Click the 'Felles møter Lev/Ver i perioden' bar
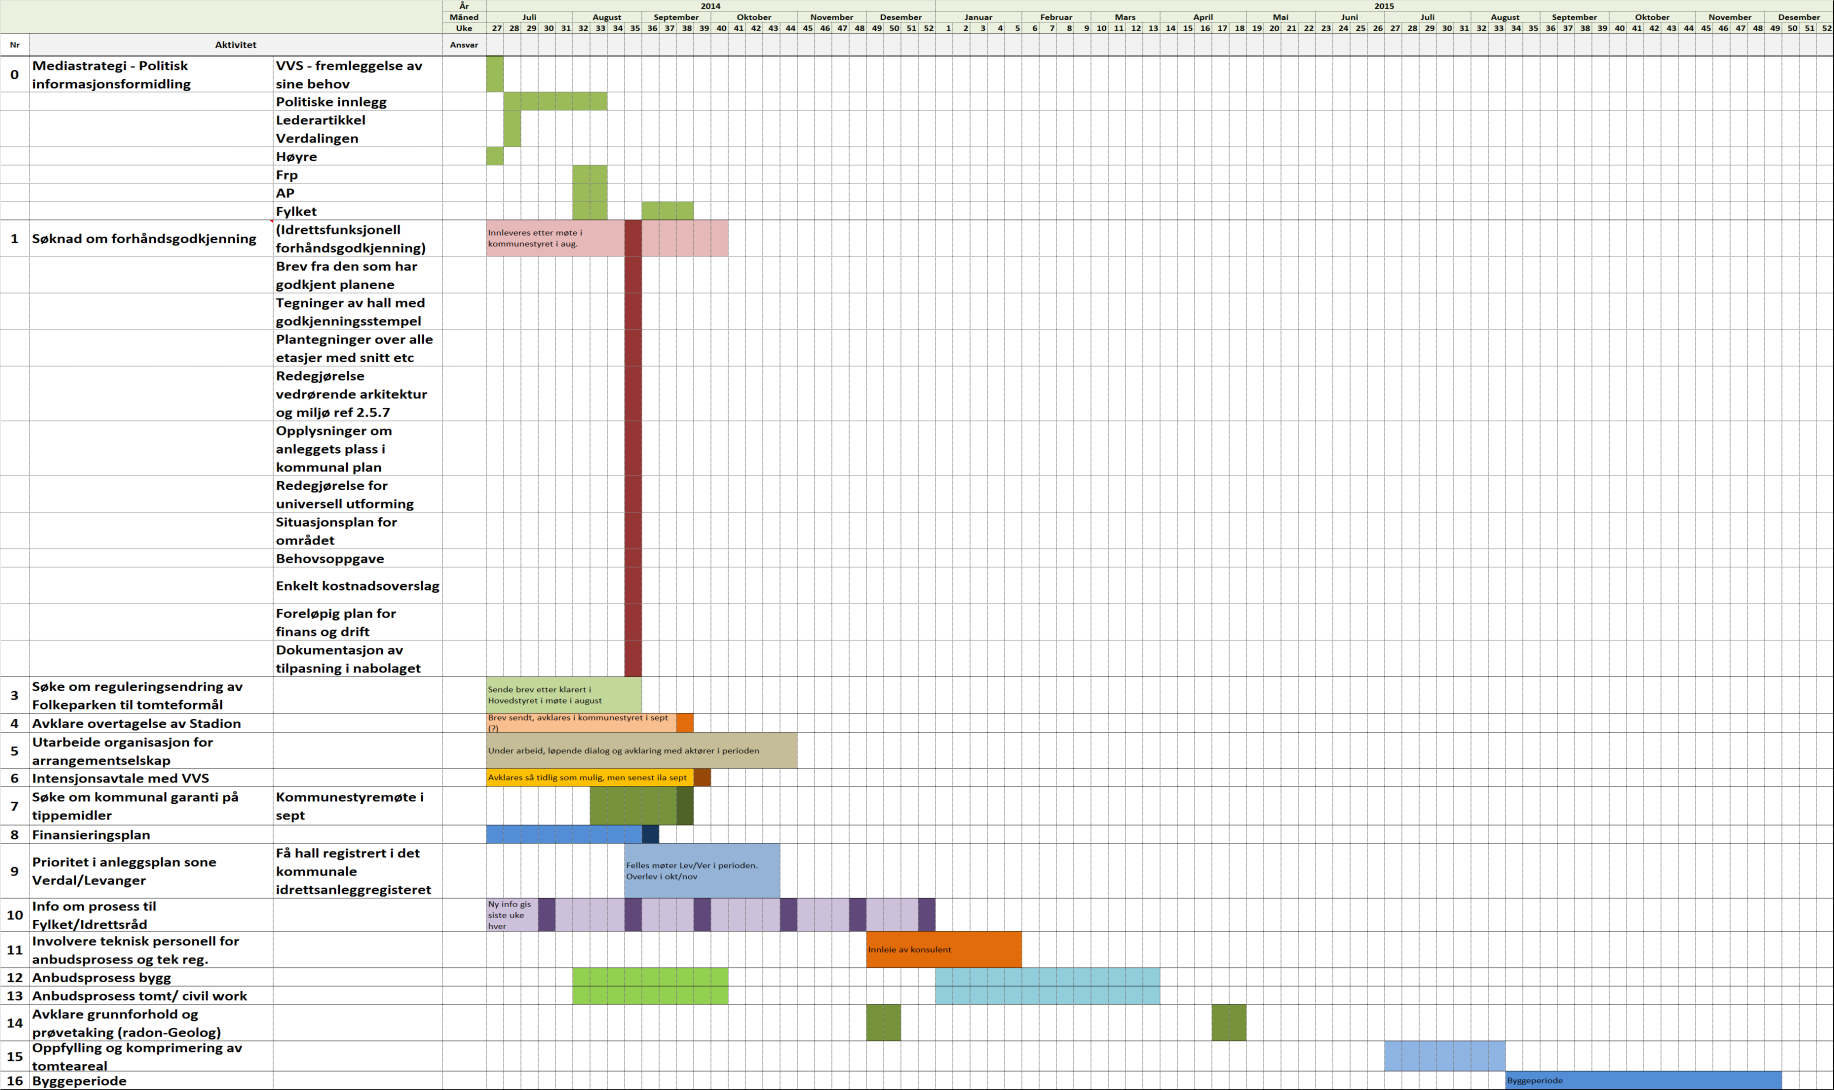 (702, 871)
